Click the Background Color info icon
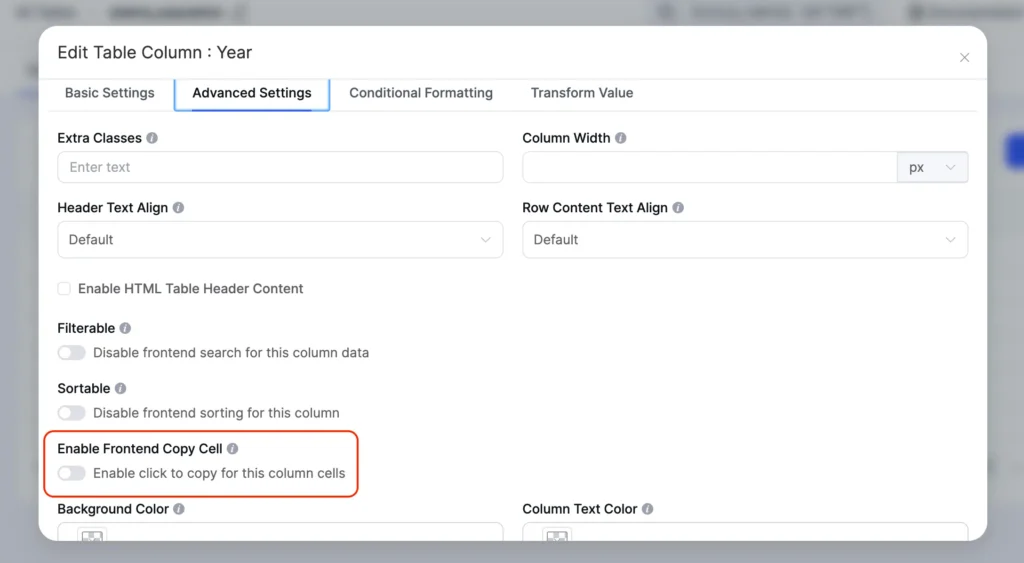Image resolution: width=1024 pixels, height=563 pixels. (x=179, y=509)
